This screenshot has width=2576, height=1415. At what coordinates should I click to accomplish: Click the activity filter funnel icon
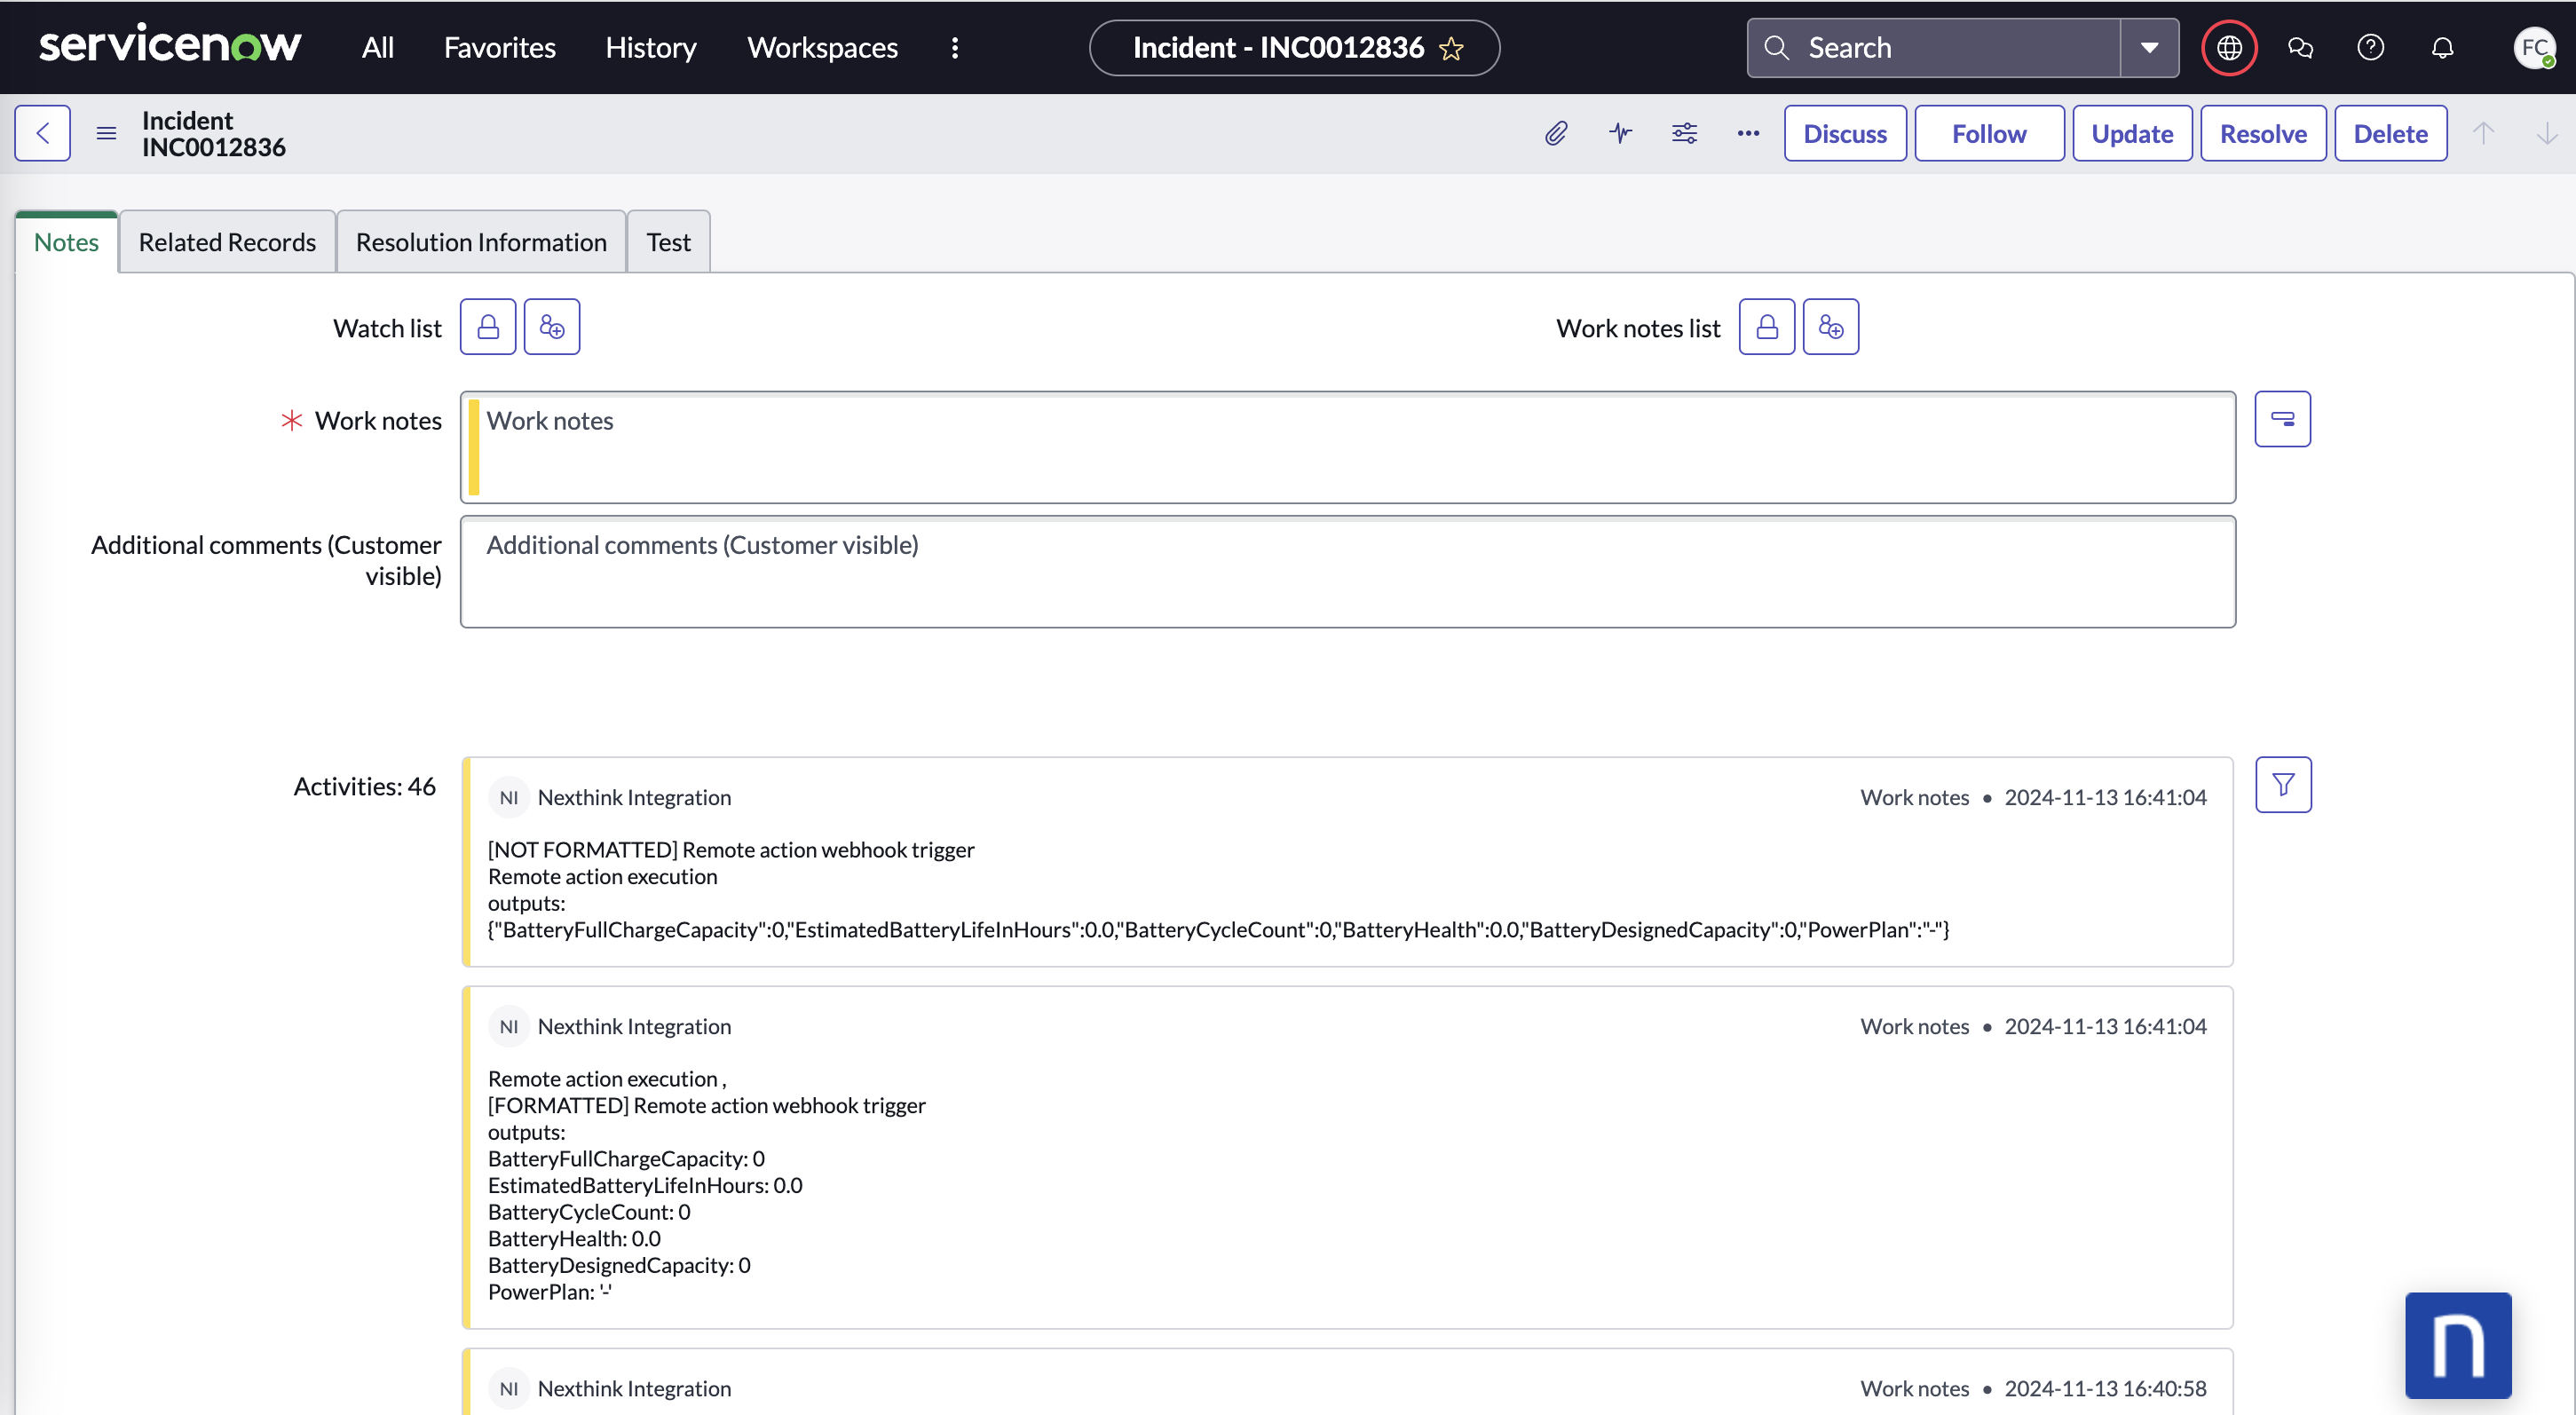click(2283, 785)
